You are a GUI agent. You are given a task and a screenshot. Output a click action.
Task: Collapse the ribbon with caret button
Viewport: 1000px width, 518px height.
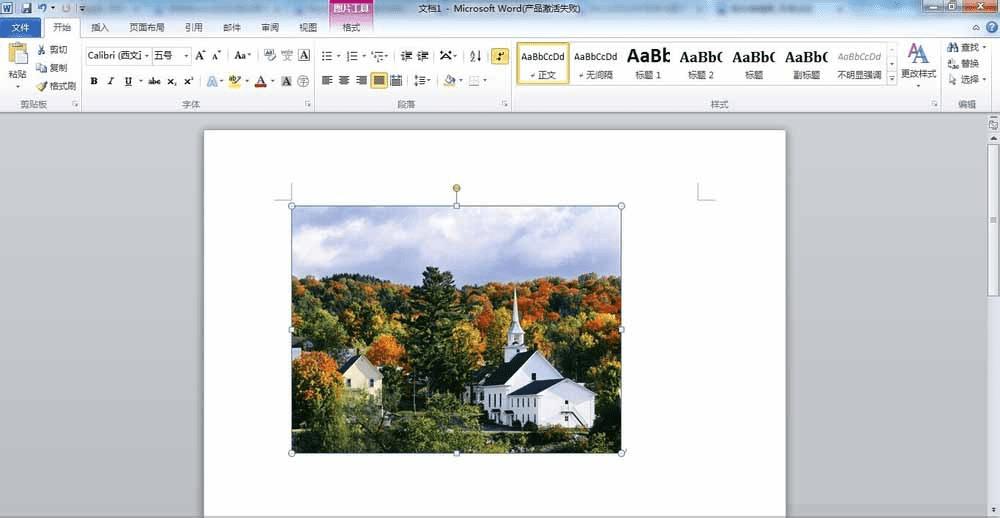click(x=976, y=27)
